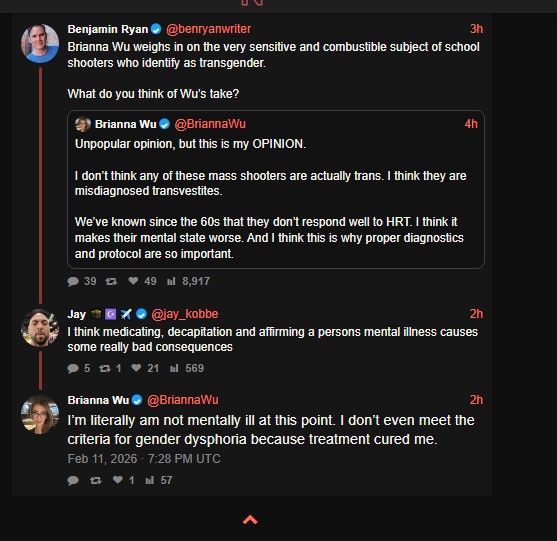557x541 pixels.
Task: Open Brianna Wu's avatar on the bottom reply
Action: pyautogui.click(x=40, y=415)
